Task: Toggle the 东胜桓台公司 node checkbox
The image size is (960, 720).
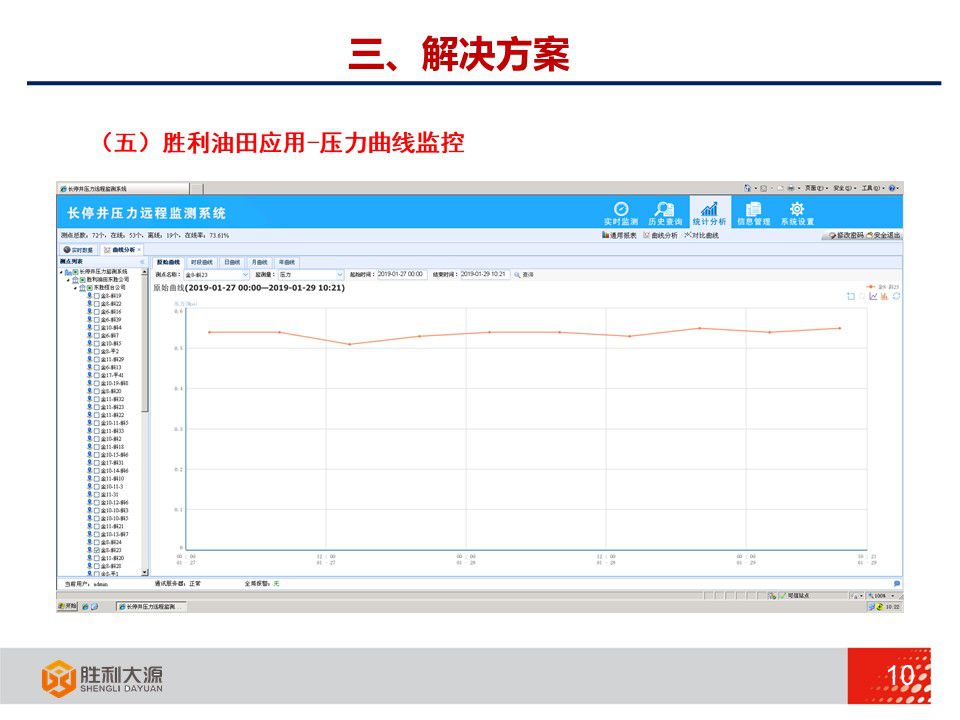Action: pos(89,288)
